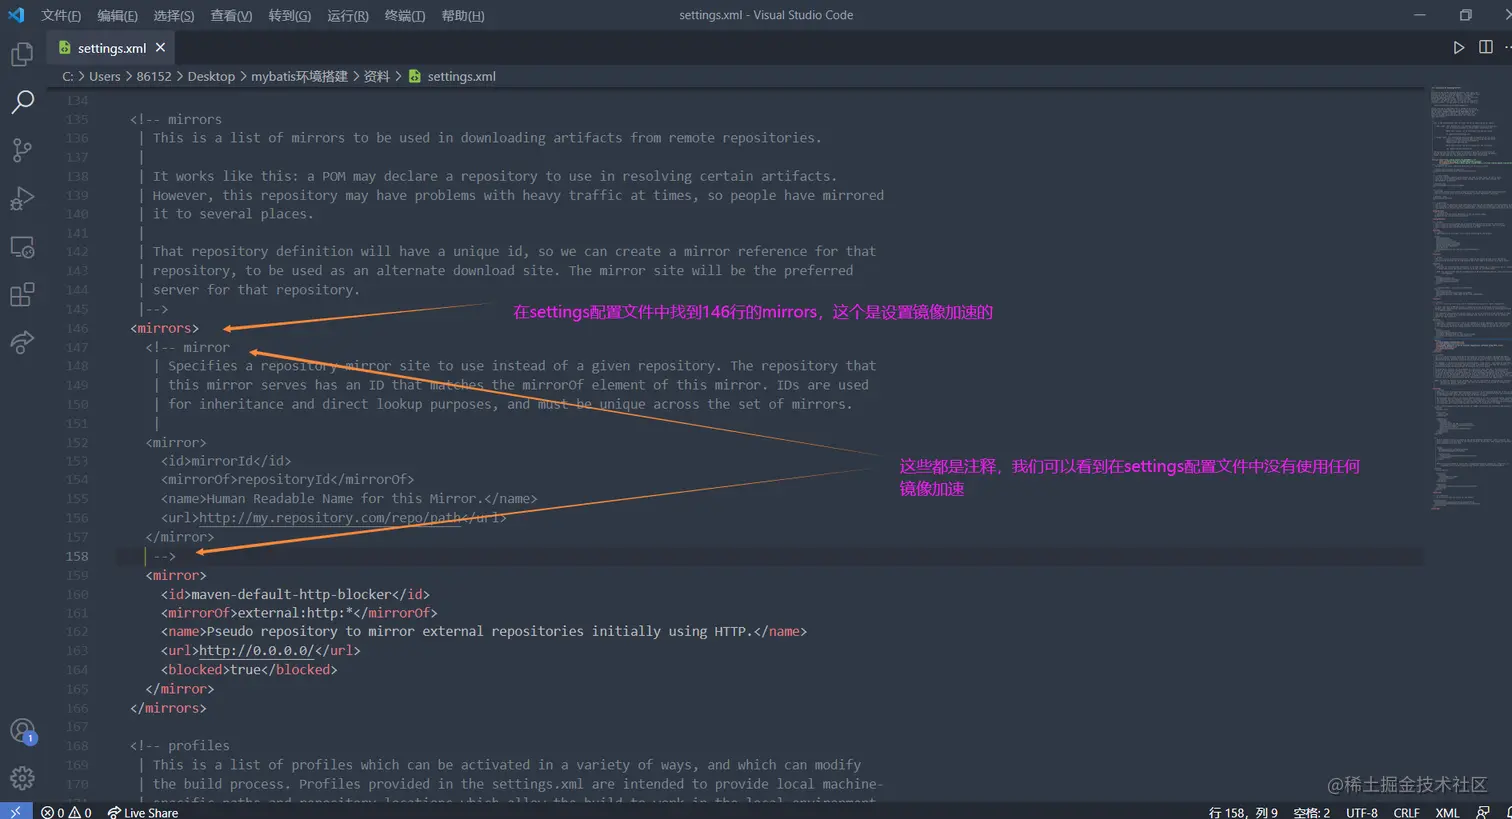Click the Split Editor icon
The height and width of the screenshot is (819, 1512).
(x=1486, y=47)
